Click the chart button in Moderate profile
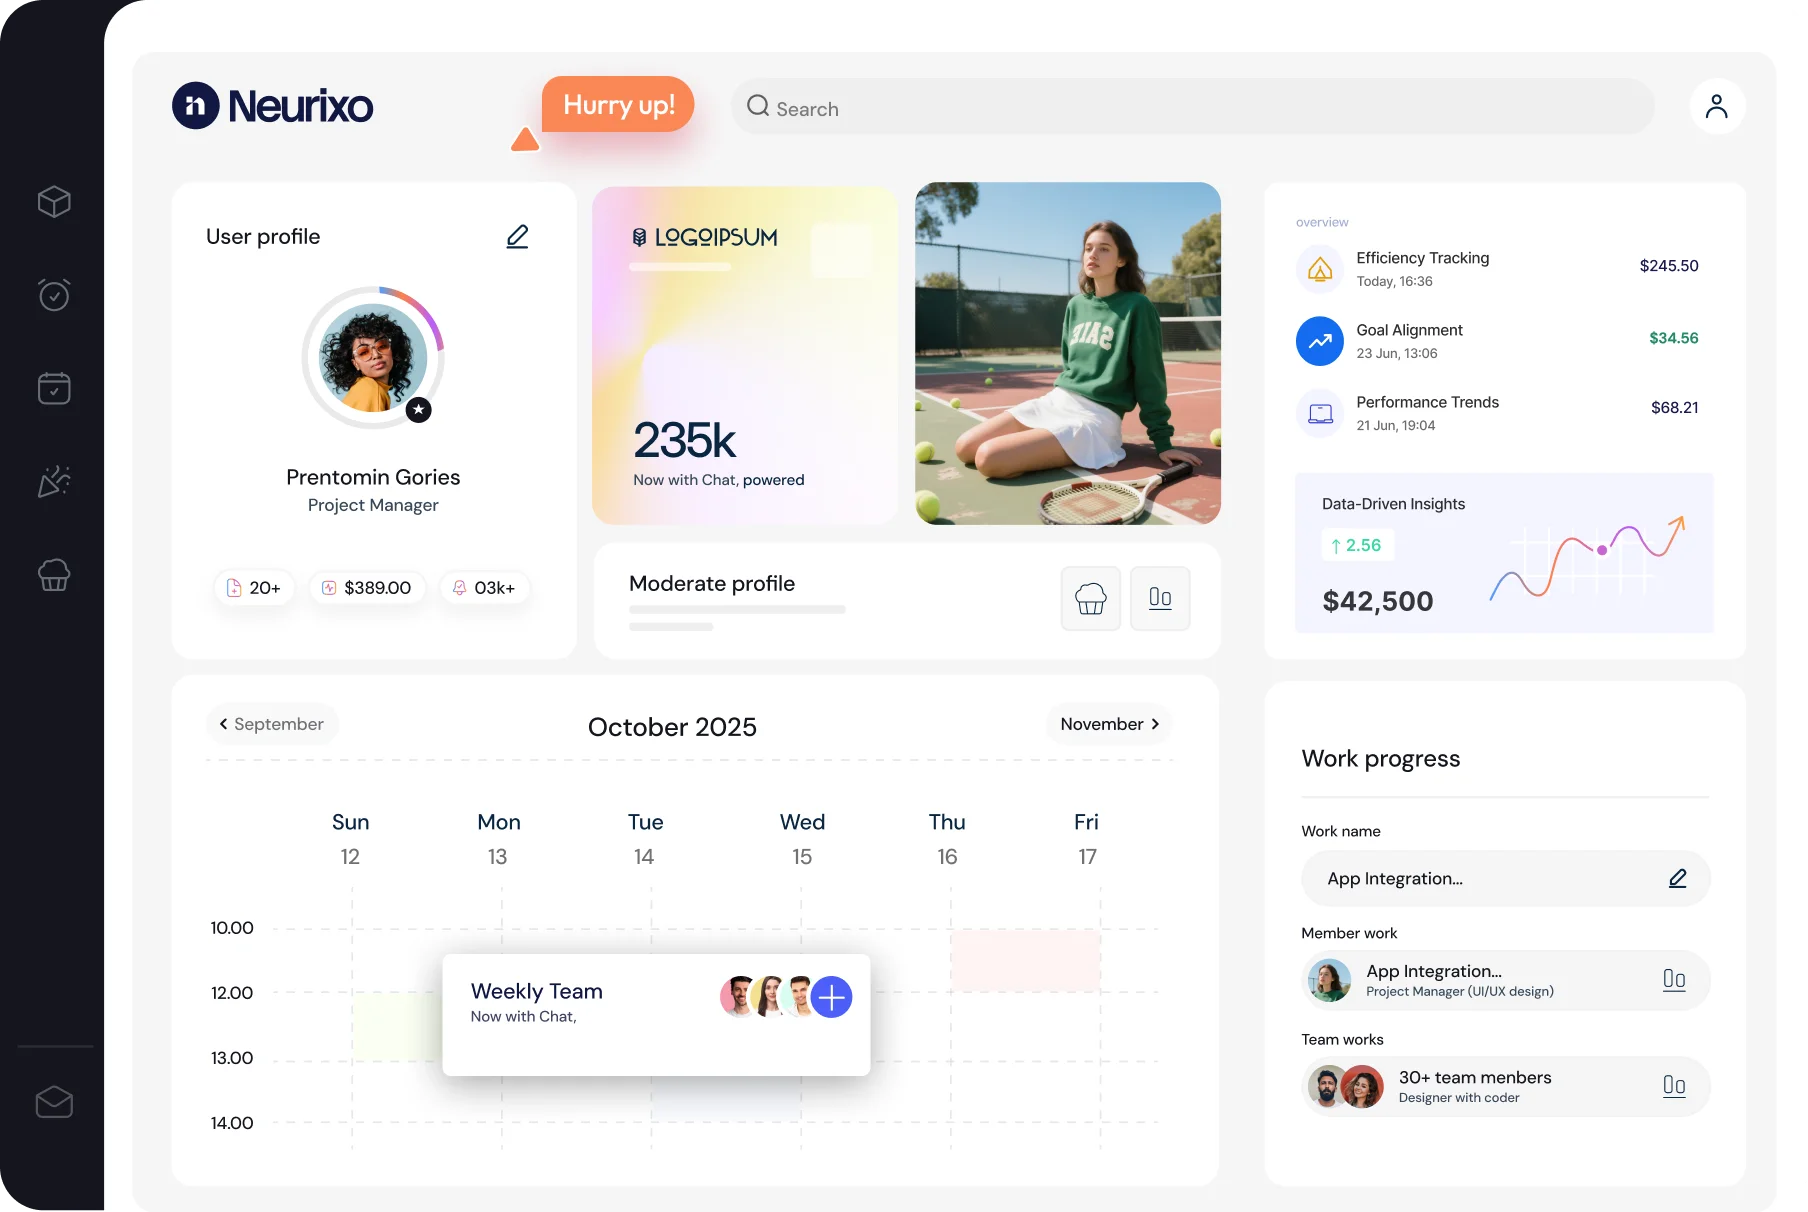 [x=1160, y=598]
